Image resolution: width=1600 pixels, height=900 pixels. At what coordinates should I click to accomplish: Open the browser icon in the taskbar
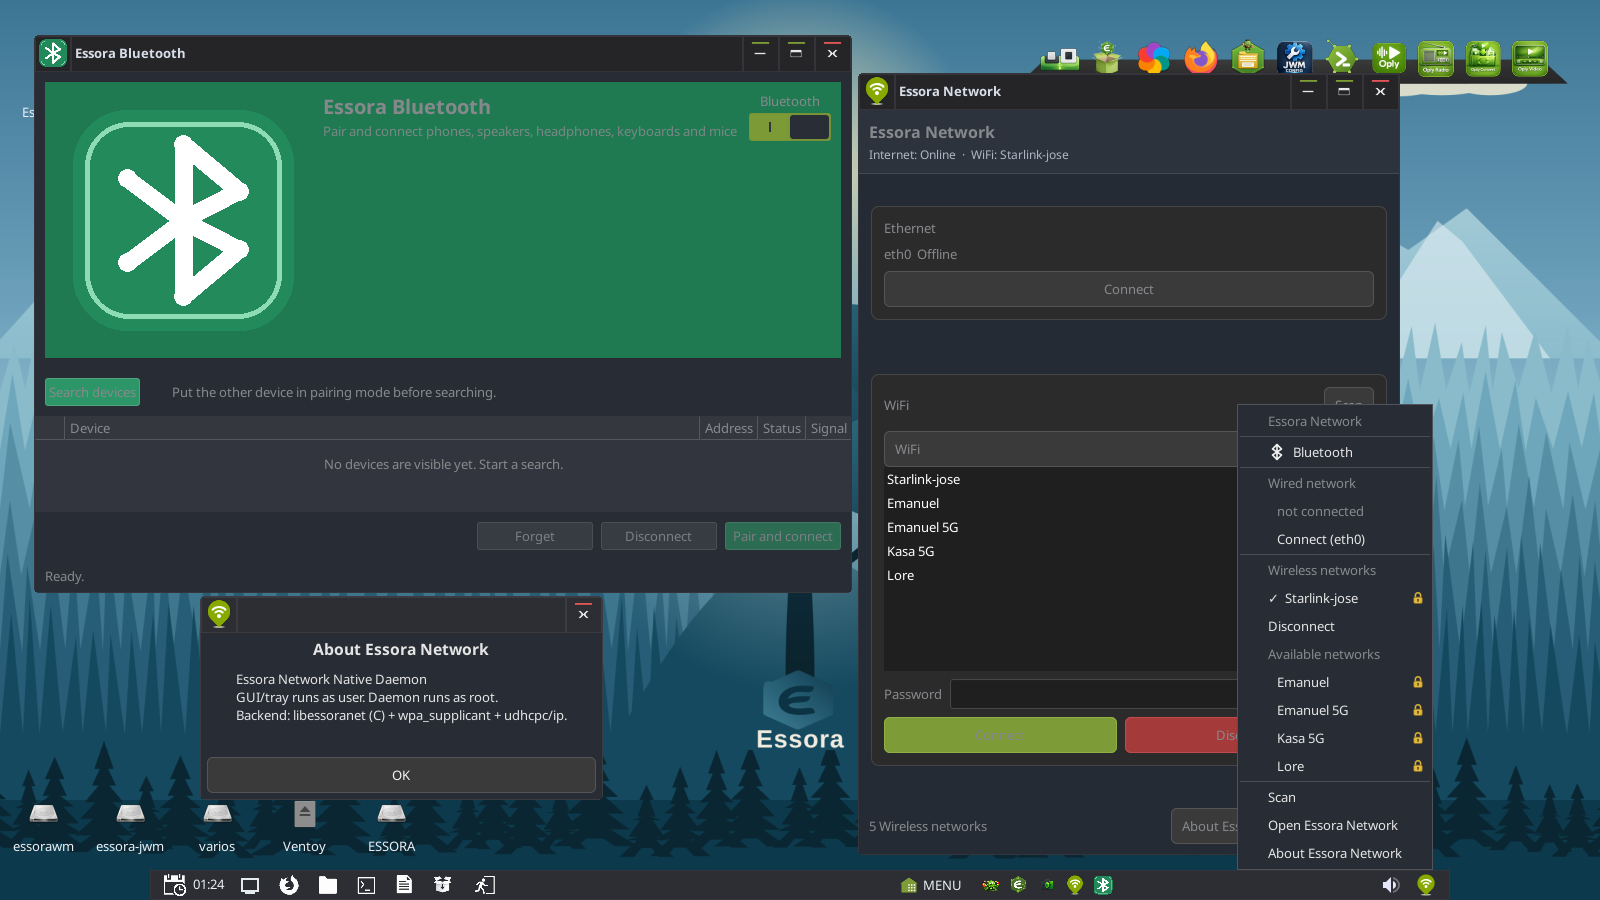coord(289,885)
